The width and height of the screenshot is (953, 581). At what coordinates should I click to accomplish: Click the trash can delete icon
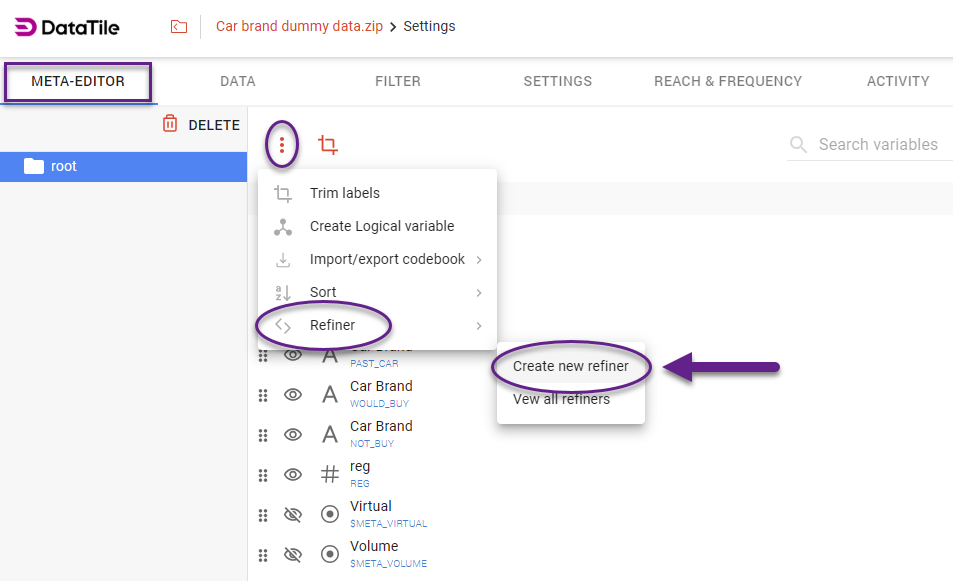tap(170, 125)
